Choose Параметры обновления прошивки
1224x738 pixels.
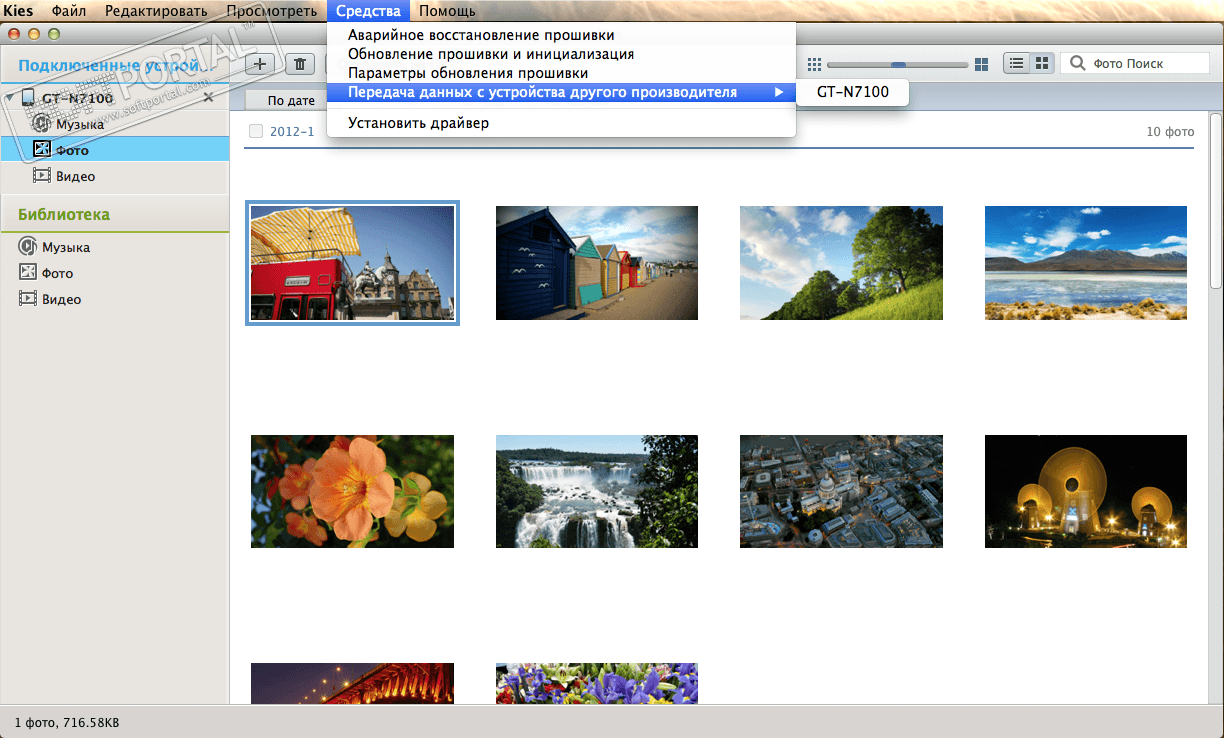tap(561, 73)
